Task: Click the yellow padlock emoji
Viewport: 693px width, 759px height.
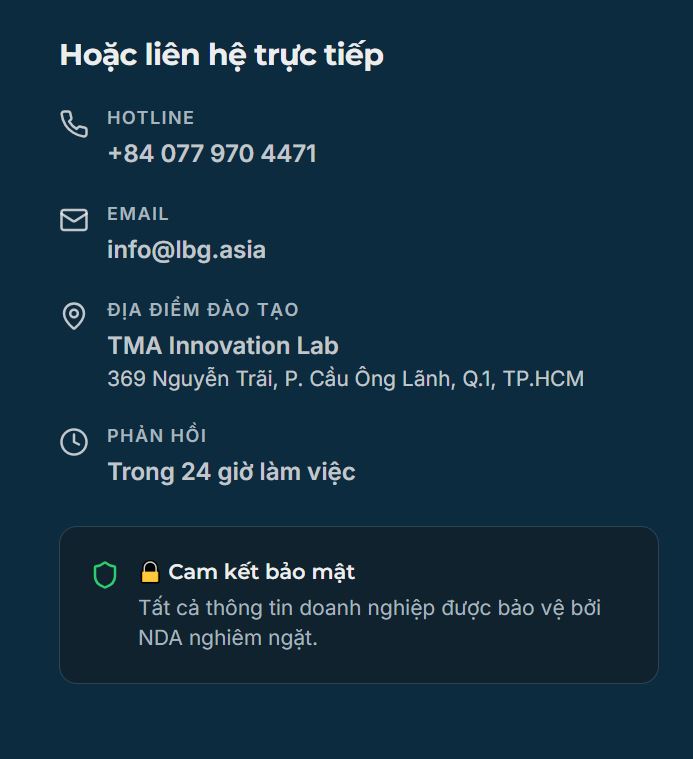Action: (x=150, y=572)
